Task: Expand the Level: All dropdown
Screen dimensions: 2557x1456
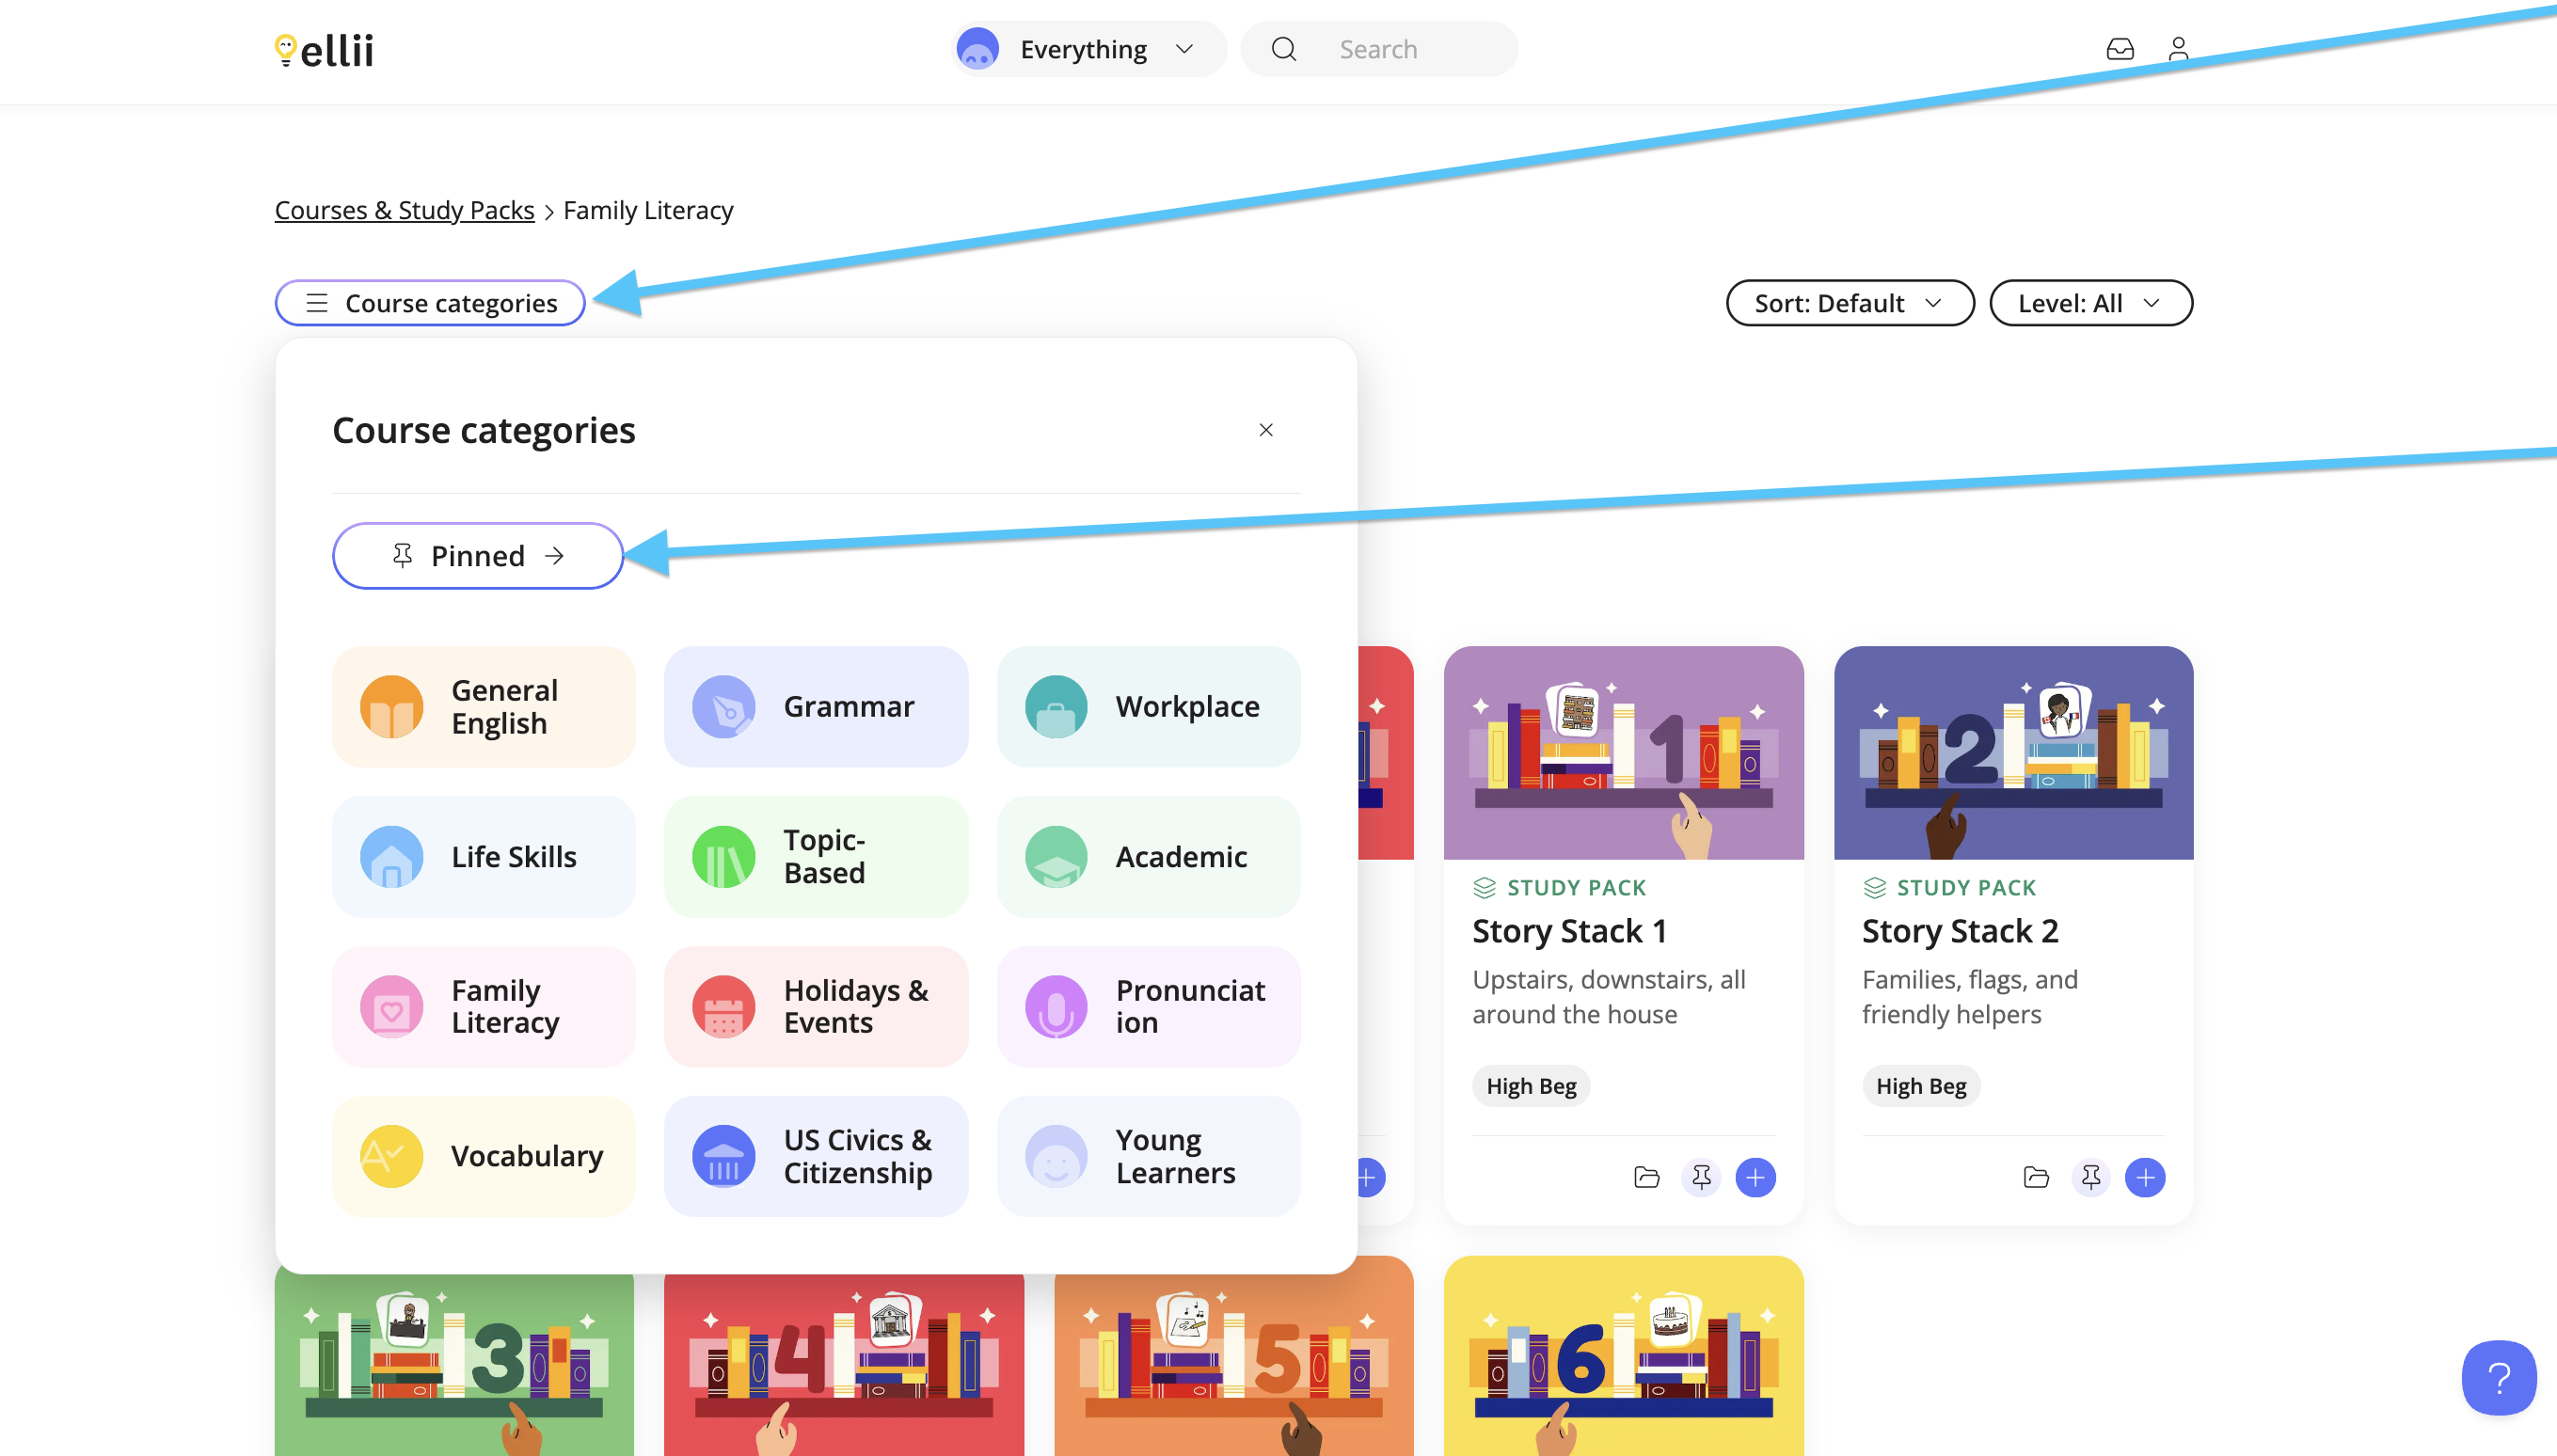Action: [2090, 303]
